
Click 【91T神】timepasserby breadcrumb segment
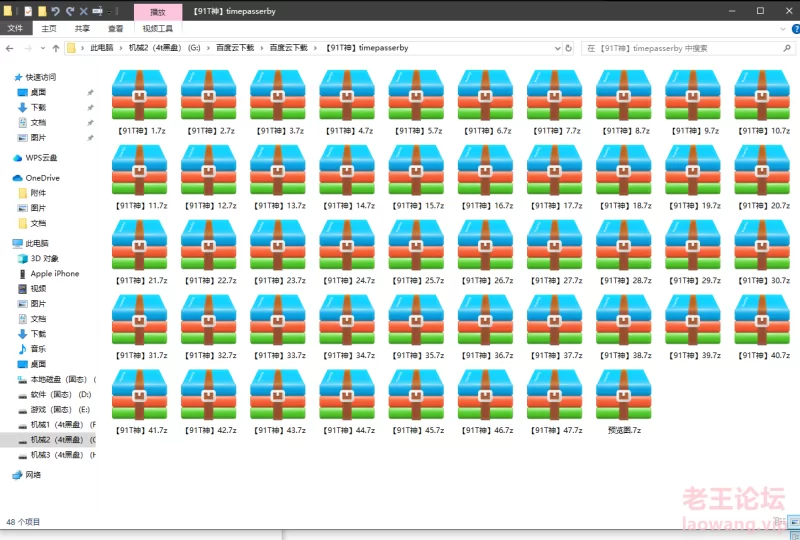[x=367, y=47]
